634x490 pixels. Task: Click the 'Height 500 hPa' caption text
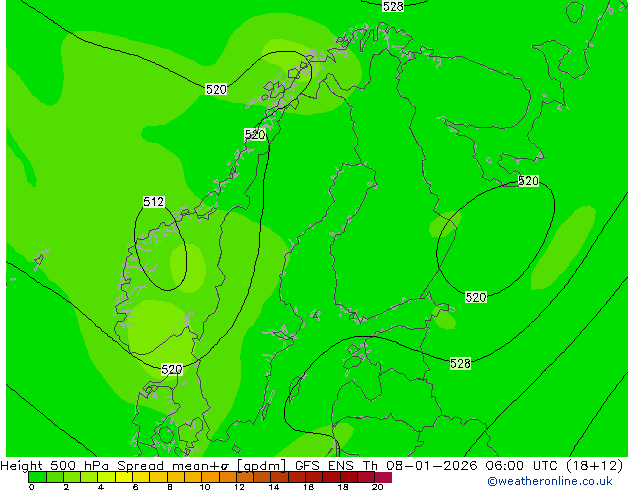(x=55, y=465)
